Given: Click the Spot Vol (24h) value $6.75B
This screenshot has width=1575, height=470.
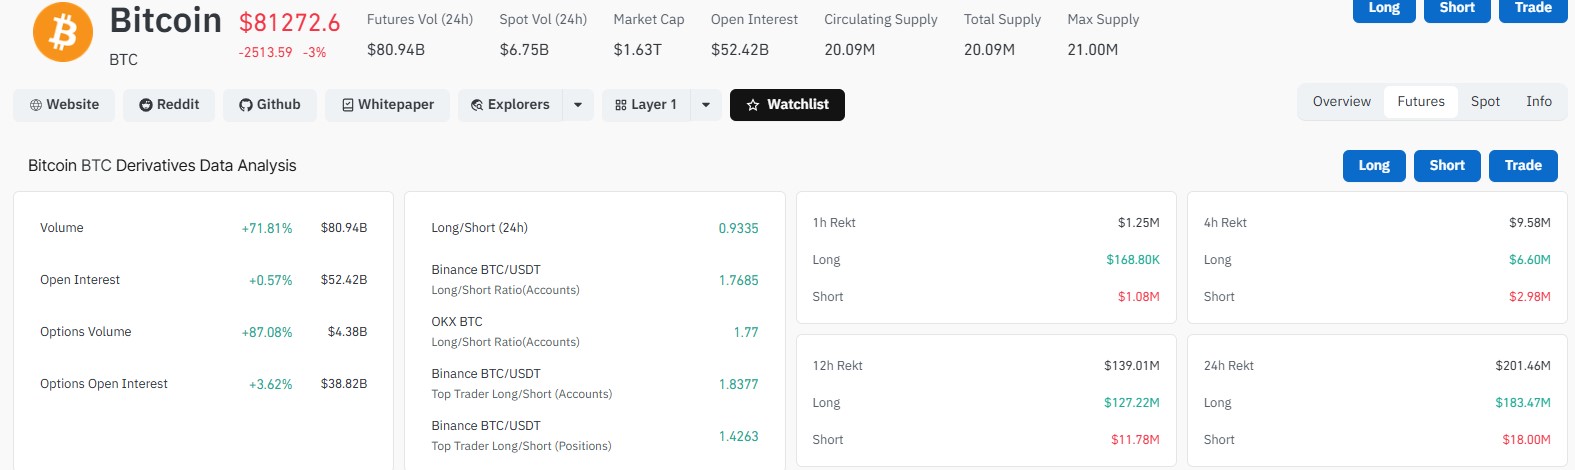Looking at the screenshot, I should 524,50.
